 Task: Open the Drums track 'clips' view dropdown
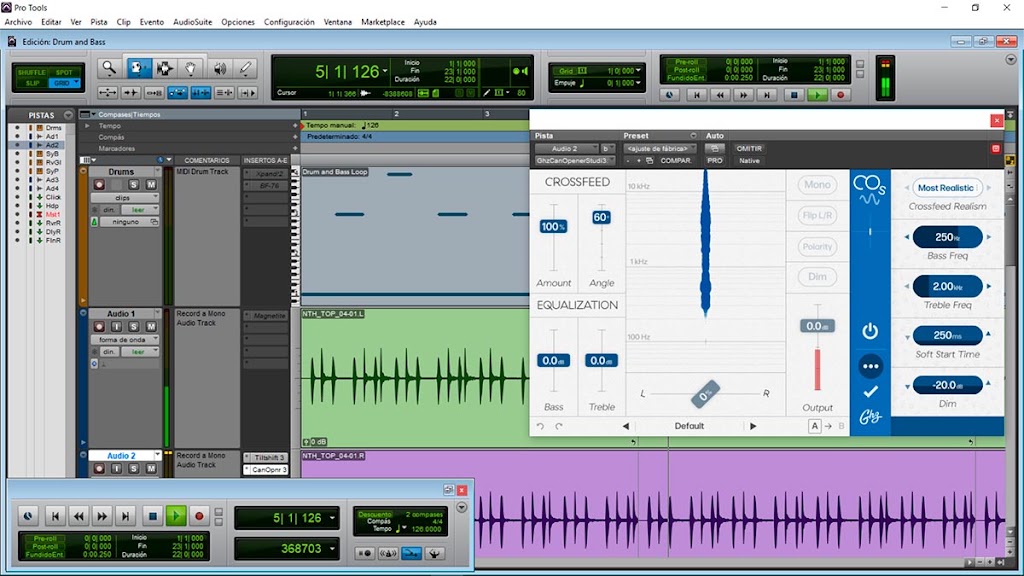click(125, 198)
